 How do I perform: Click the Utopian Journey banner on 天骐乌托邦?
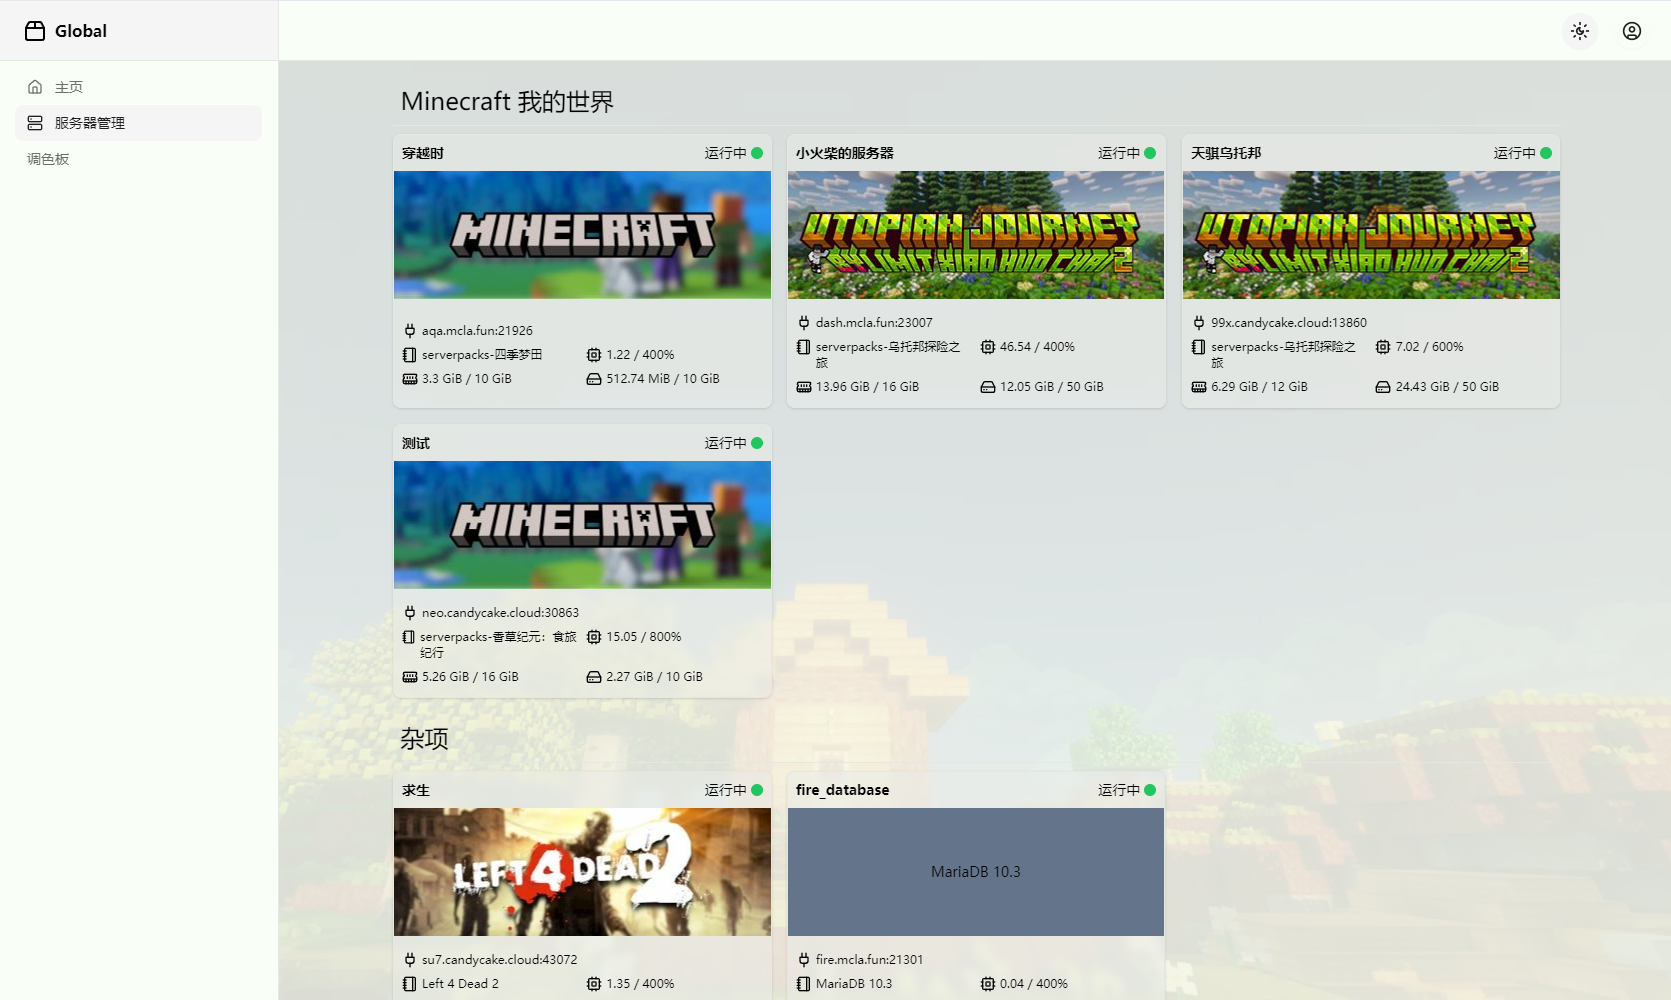[1371, 235]
